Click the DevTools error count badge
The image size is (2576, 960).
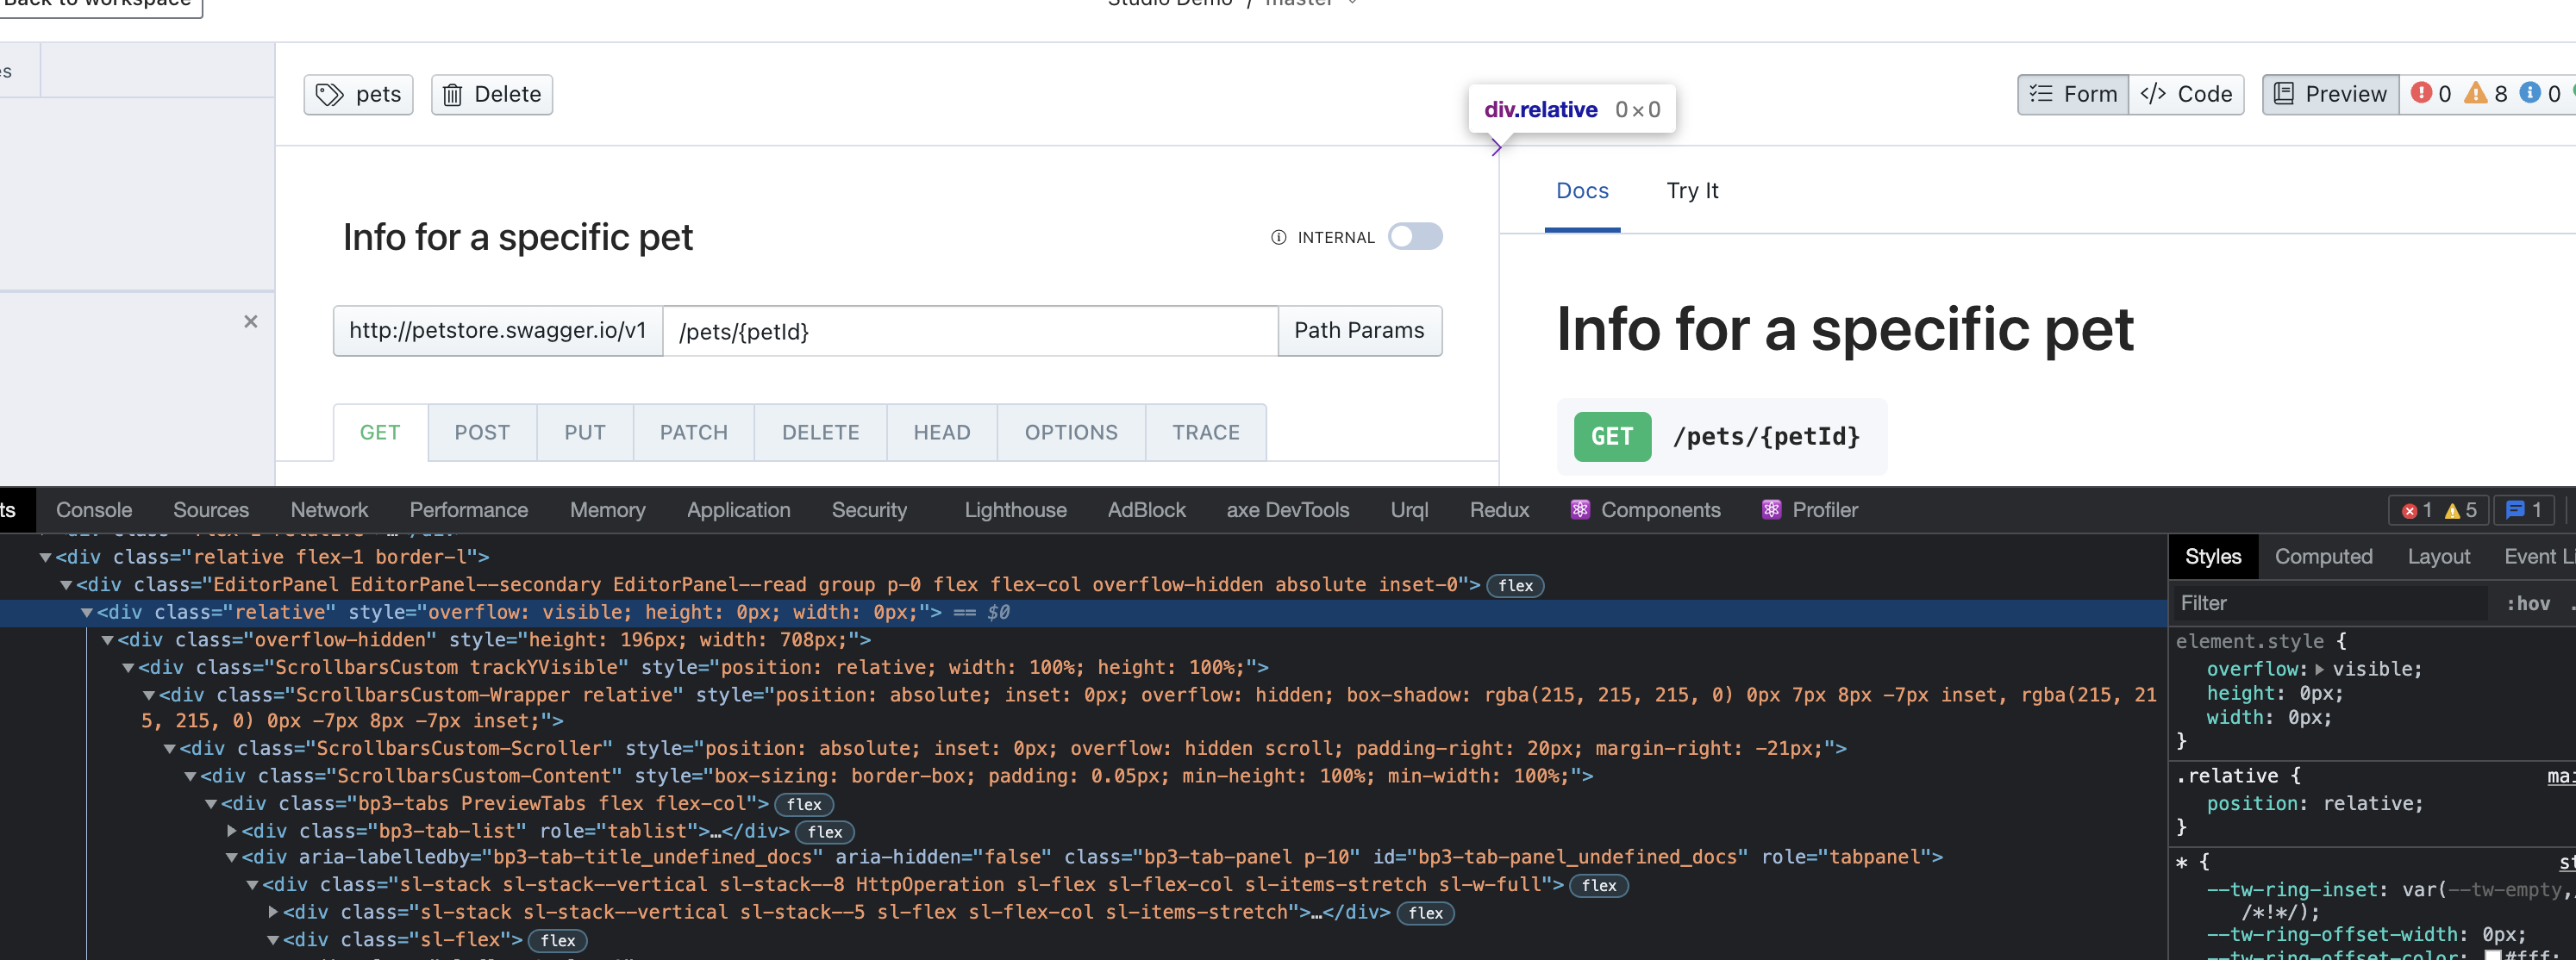pos(2417,510)
